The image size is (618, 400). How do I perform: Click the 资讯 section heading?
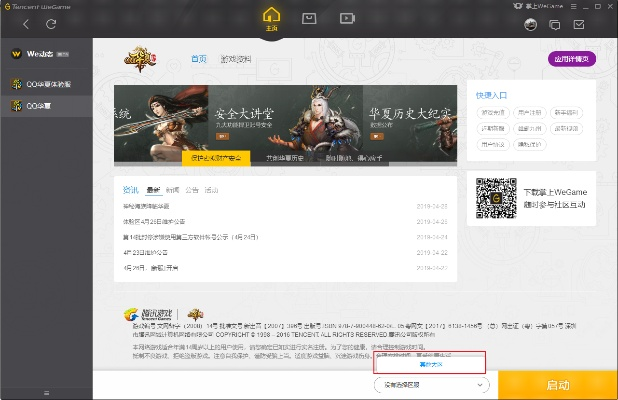131,190
